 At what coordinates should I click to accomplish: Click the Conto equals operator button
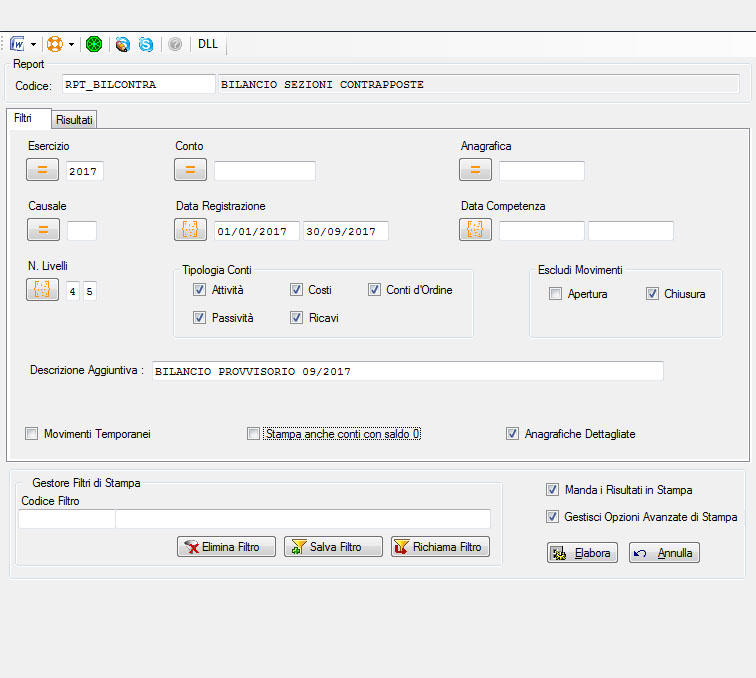point(190,170)
